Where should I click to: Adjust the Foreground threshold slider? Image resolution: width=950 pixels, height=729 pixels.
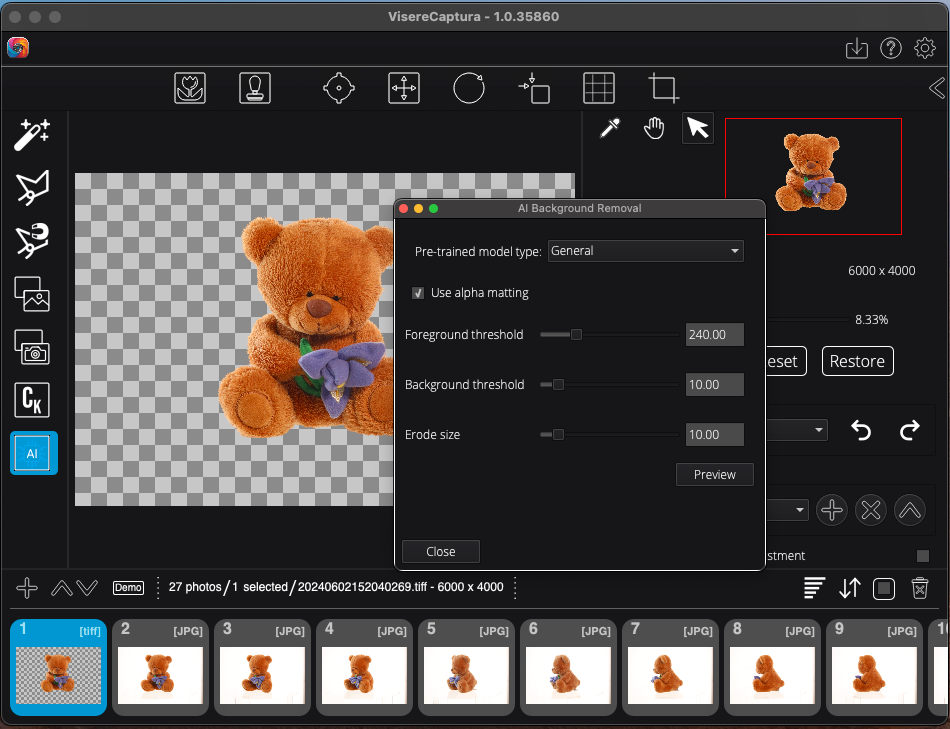click(x=576, y=335)
